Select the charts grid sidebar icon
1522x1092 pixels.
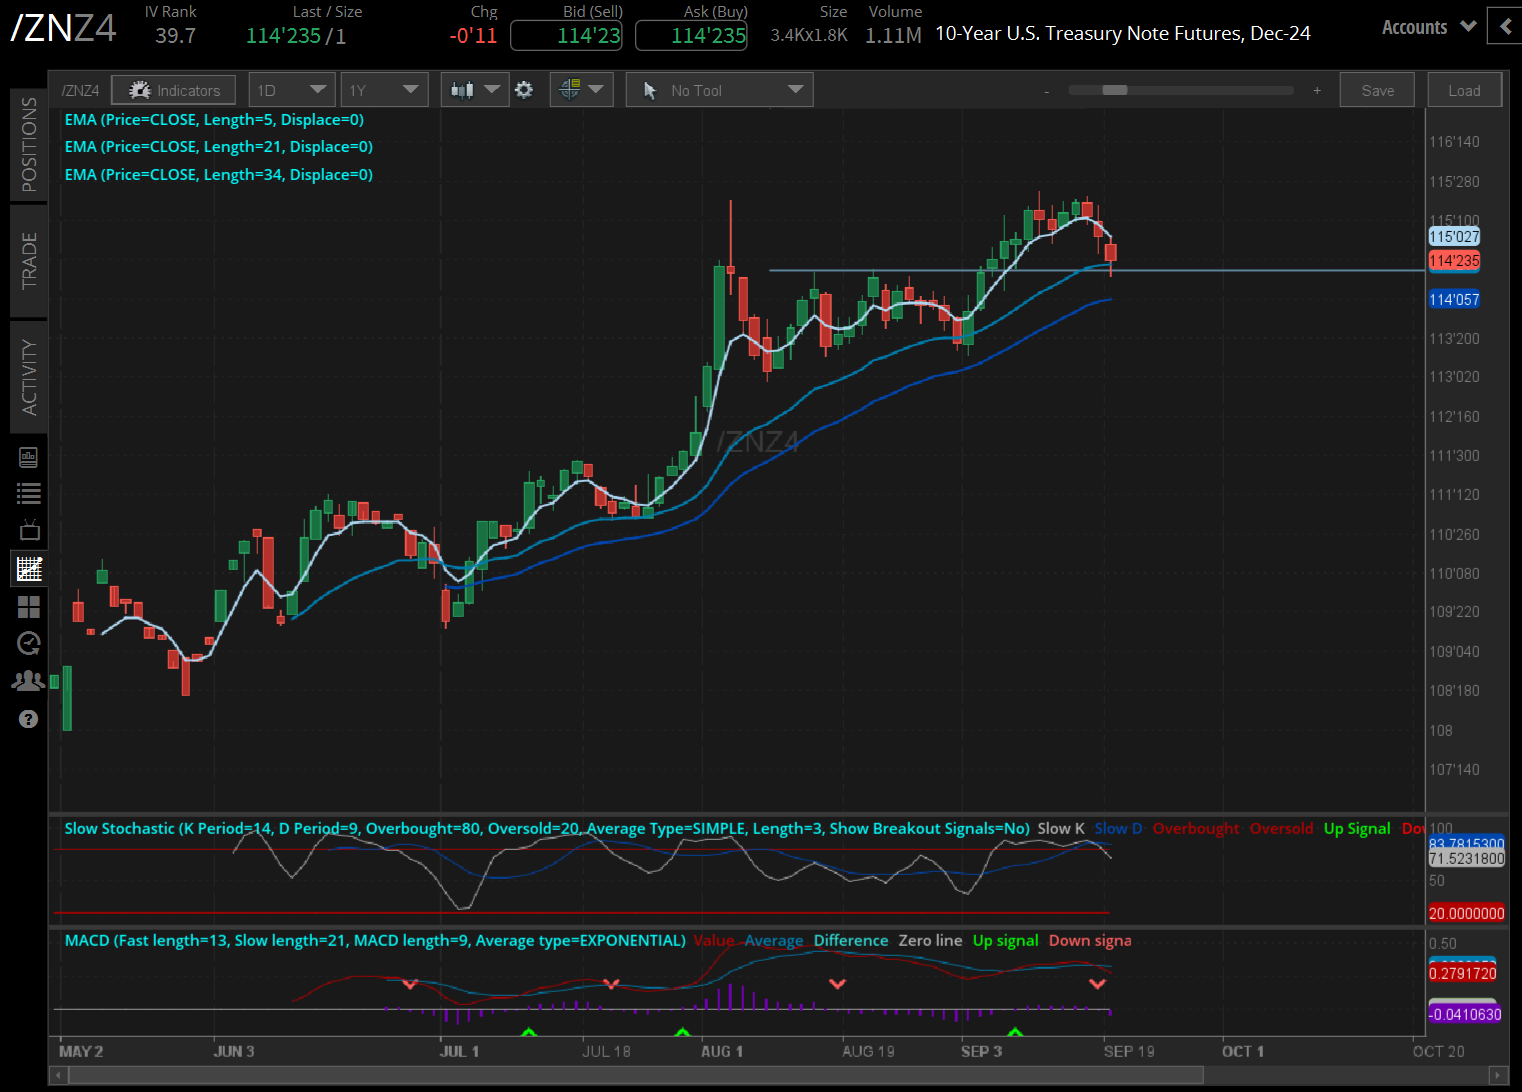pyautogui.click(x=29, y=569)
